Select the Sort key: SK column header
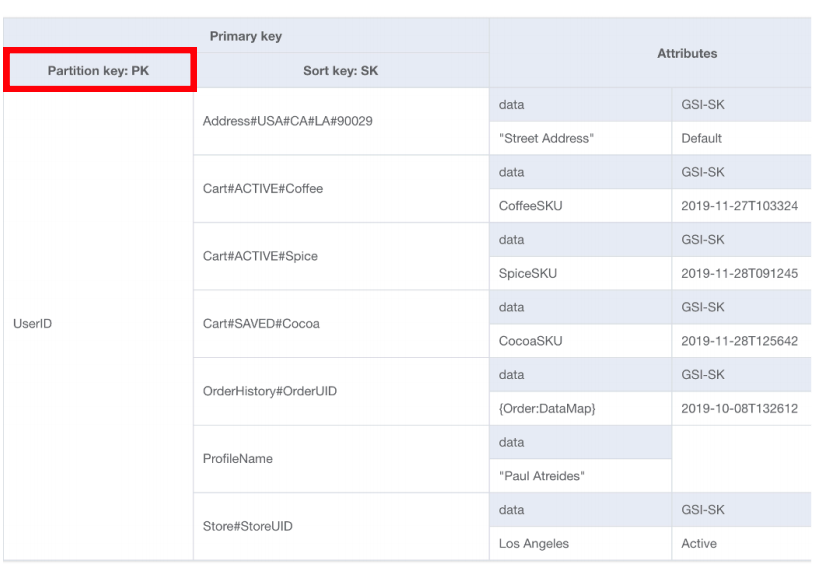This screenshot has height=566, width=818. 340,71
